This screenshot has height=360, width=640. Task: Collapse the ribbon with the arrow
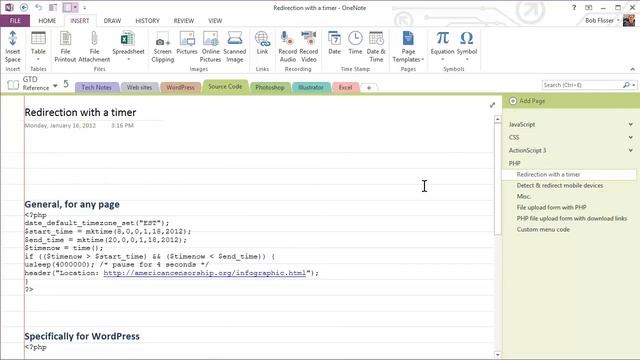pos(632,69)
